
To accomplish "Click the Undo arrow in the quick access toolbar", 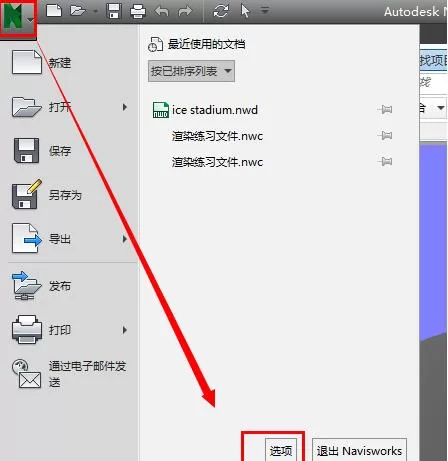I will point(162,11).
